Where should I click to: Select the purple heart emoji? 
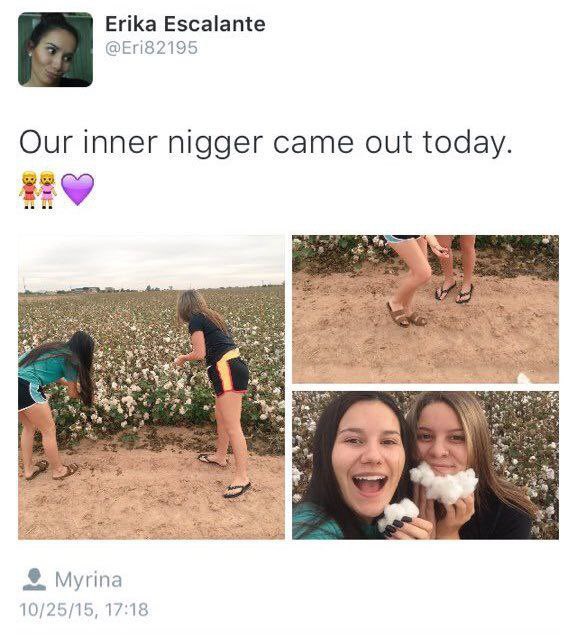[77, 189]
